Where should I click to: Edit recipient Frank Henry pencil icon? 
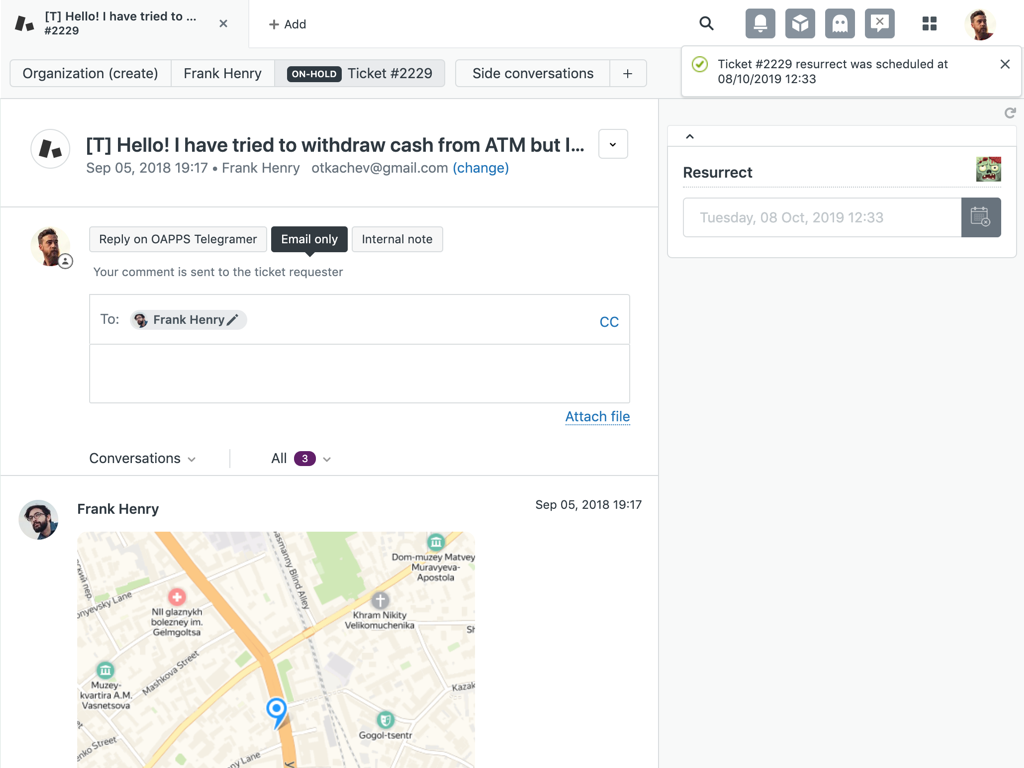233,320
